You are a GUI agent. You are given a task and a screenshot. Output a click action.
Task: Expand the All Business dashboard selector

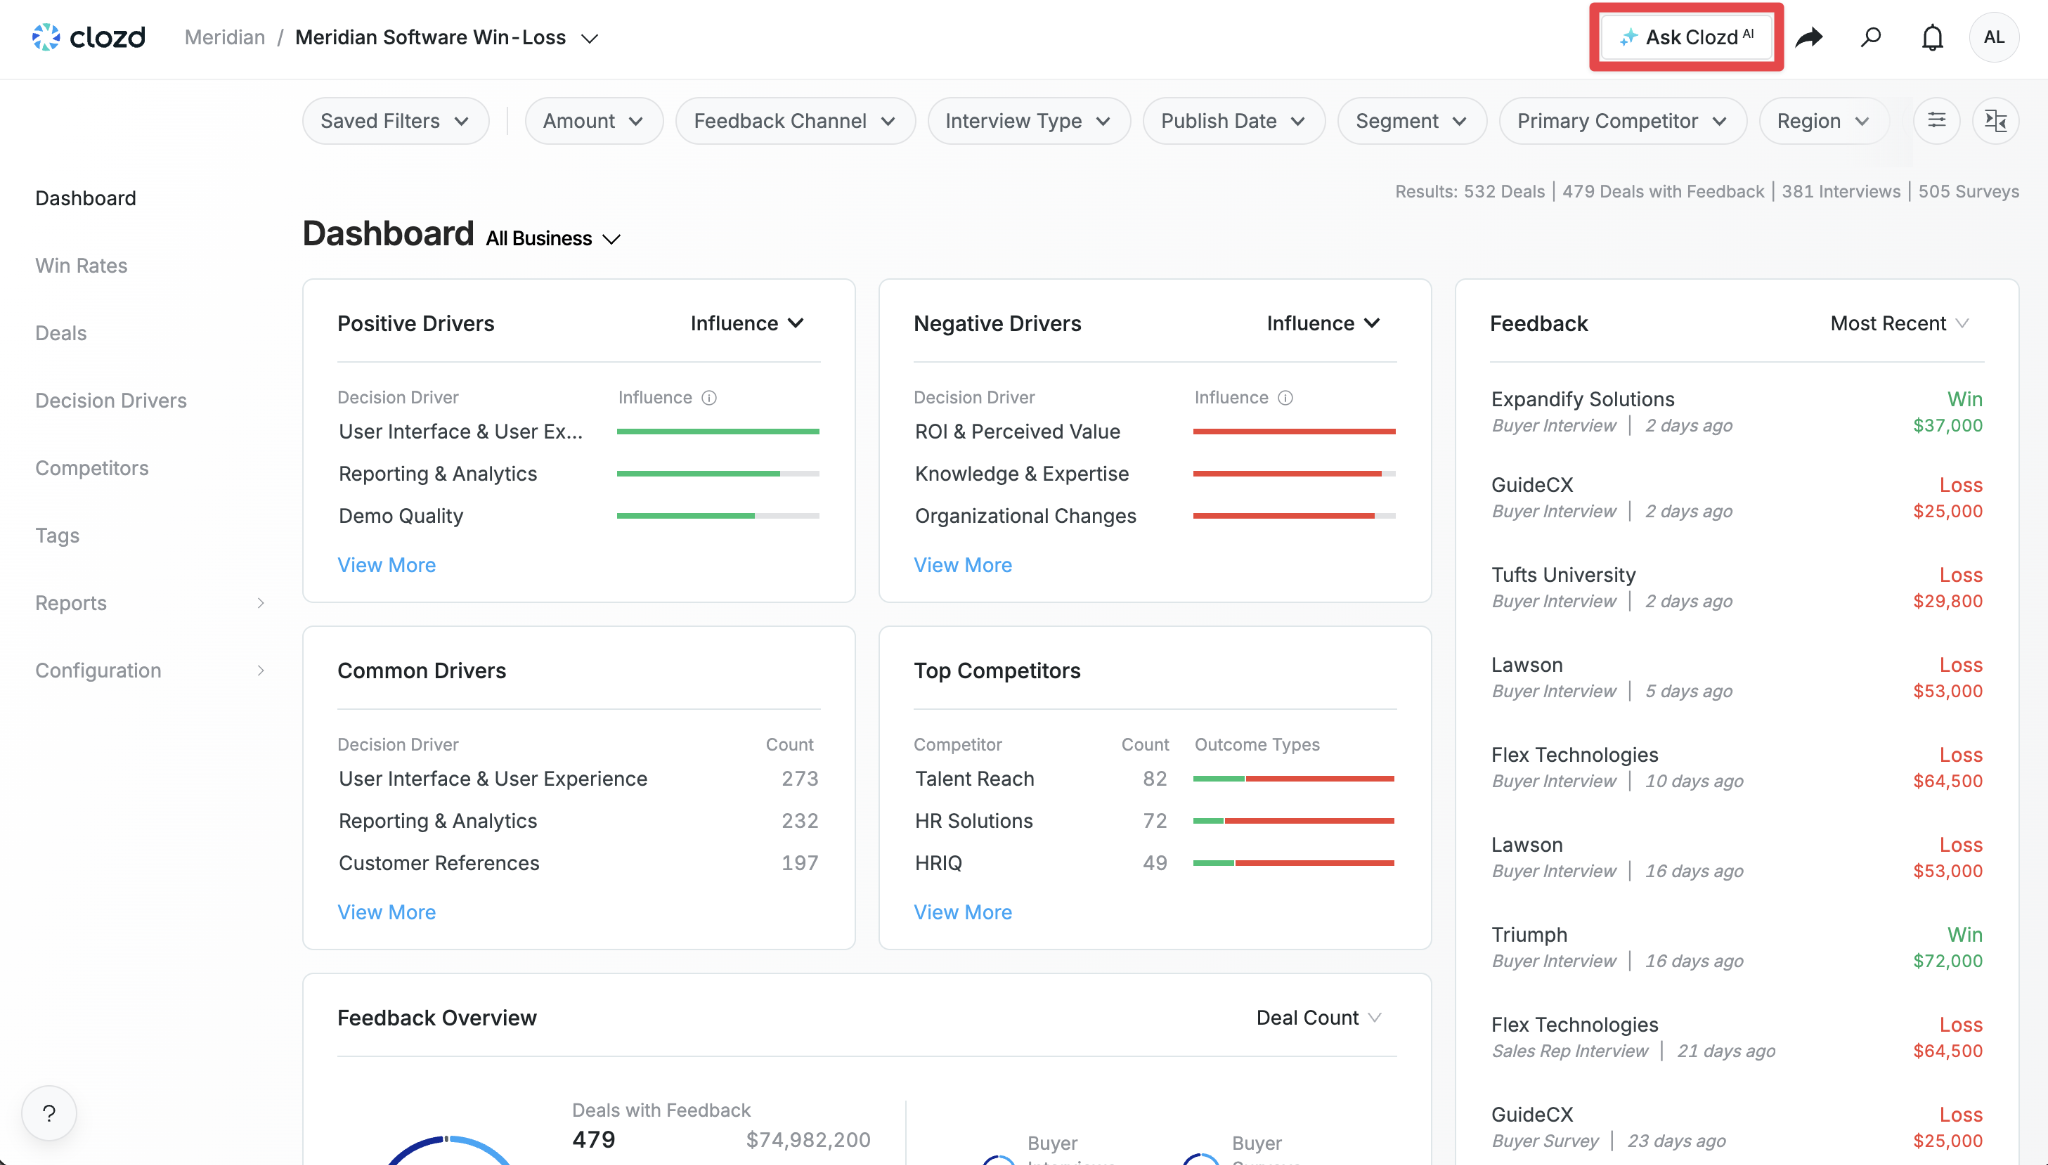pos(554,239)
